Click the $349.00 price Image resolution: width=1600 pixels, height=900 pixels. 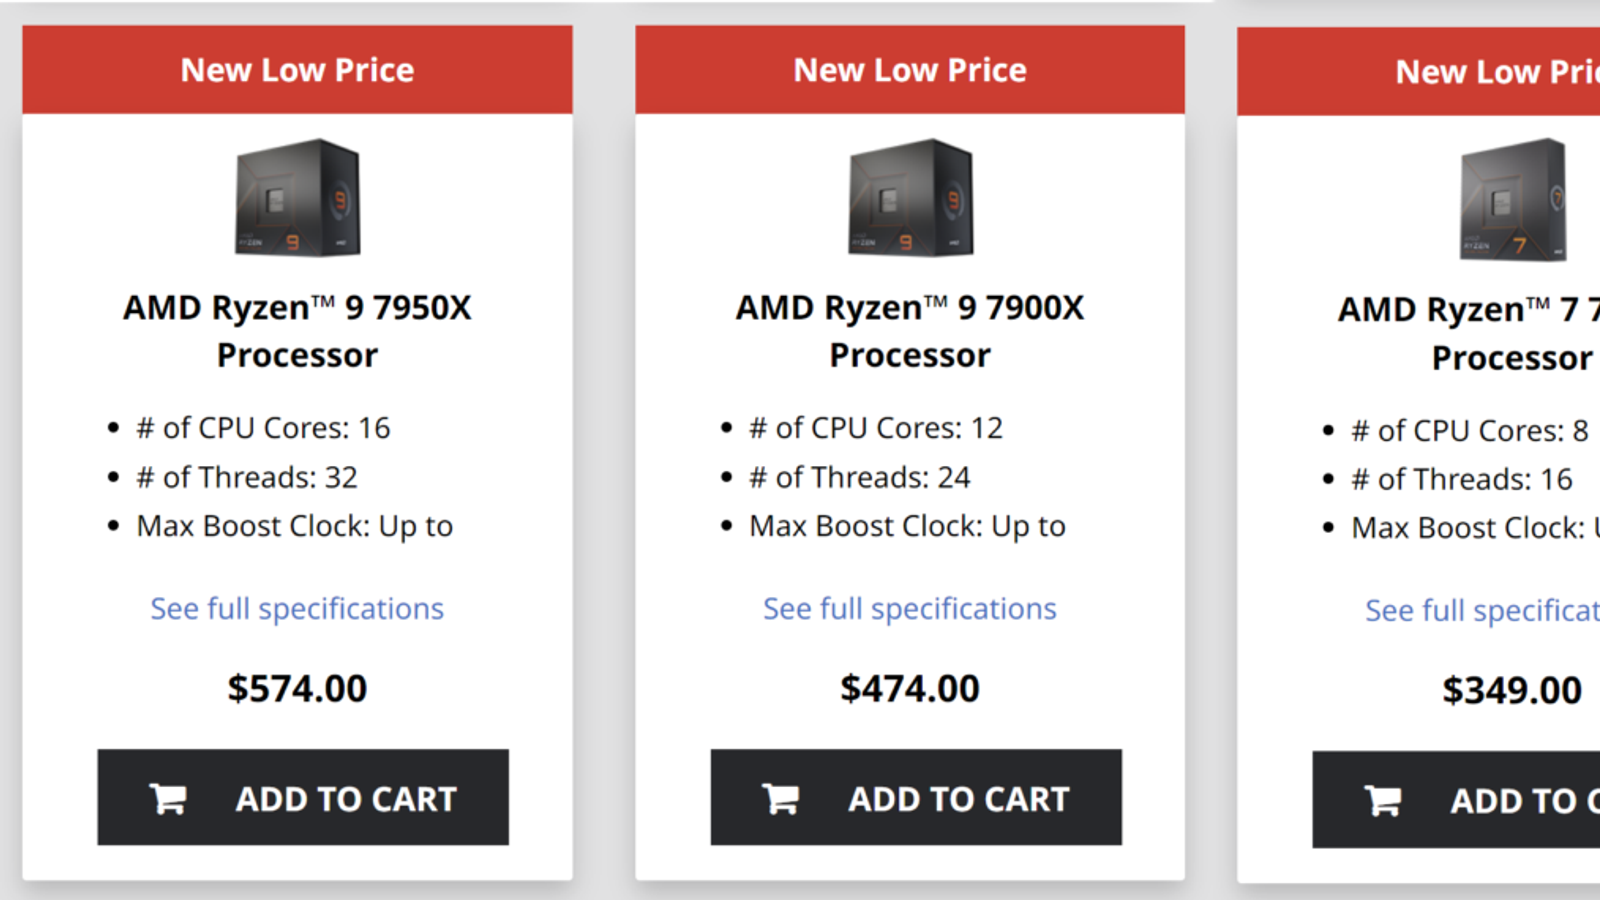1512,691
